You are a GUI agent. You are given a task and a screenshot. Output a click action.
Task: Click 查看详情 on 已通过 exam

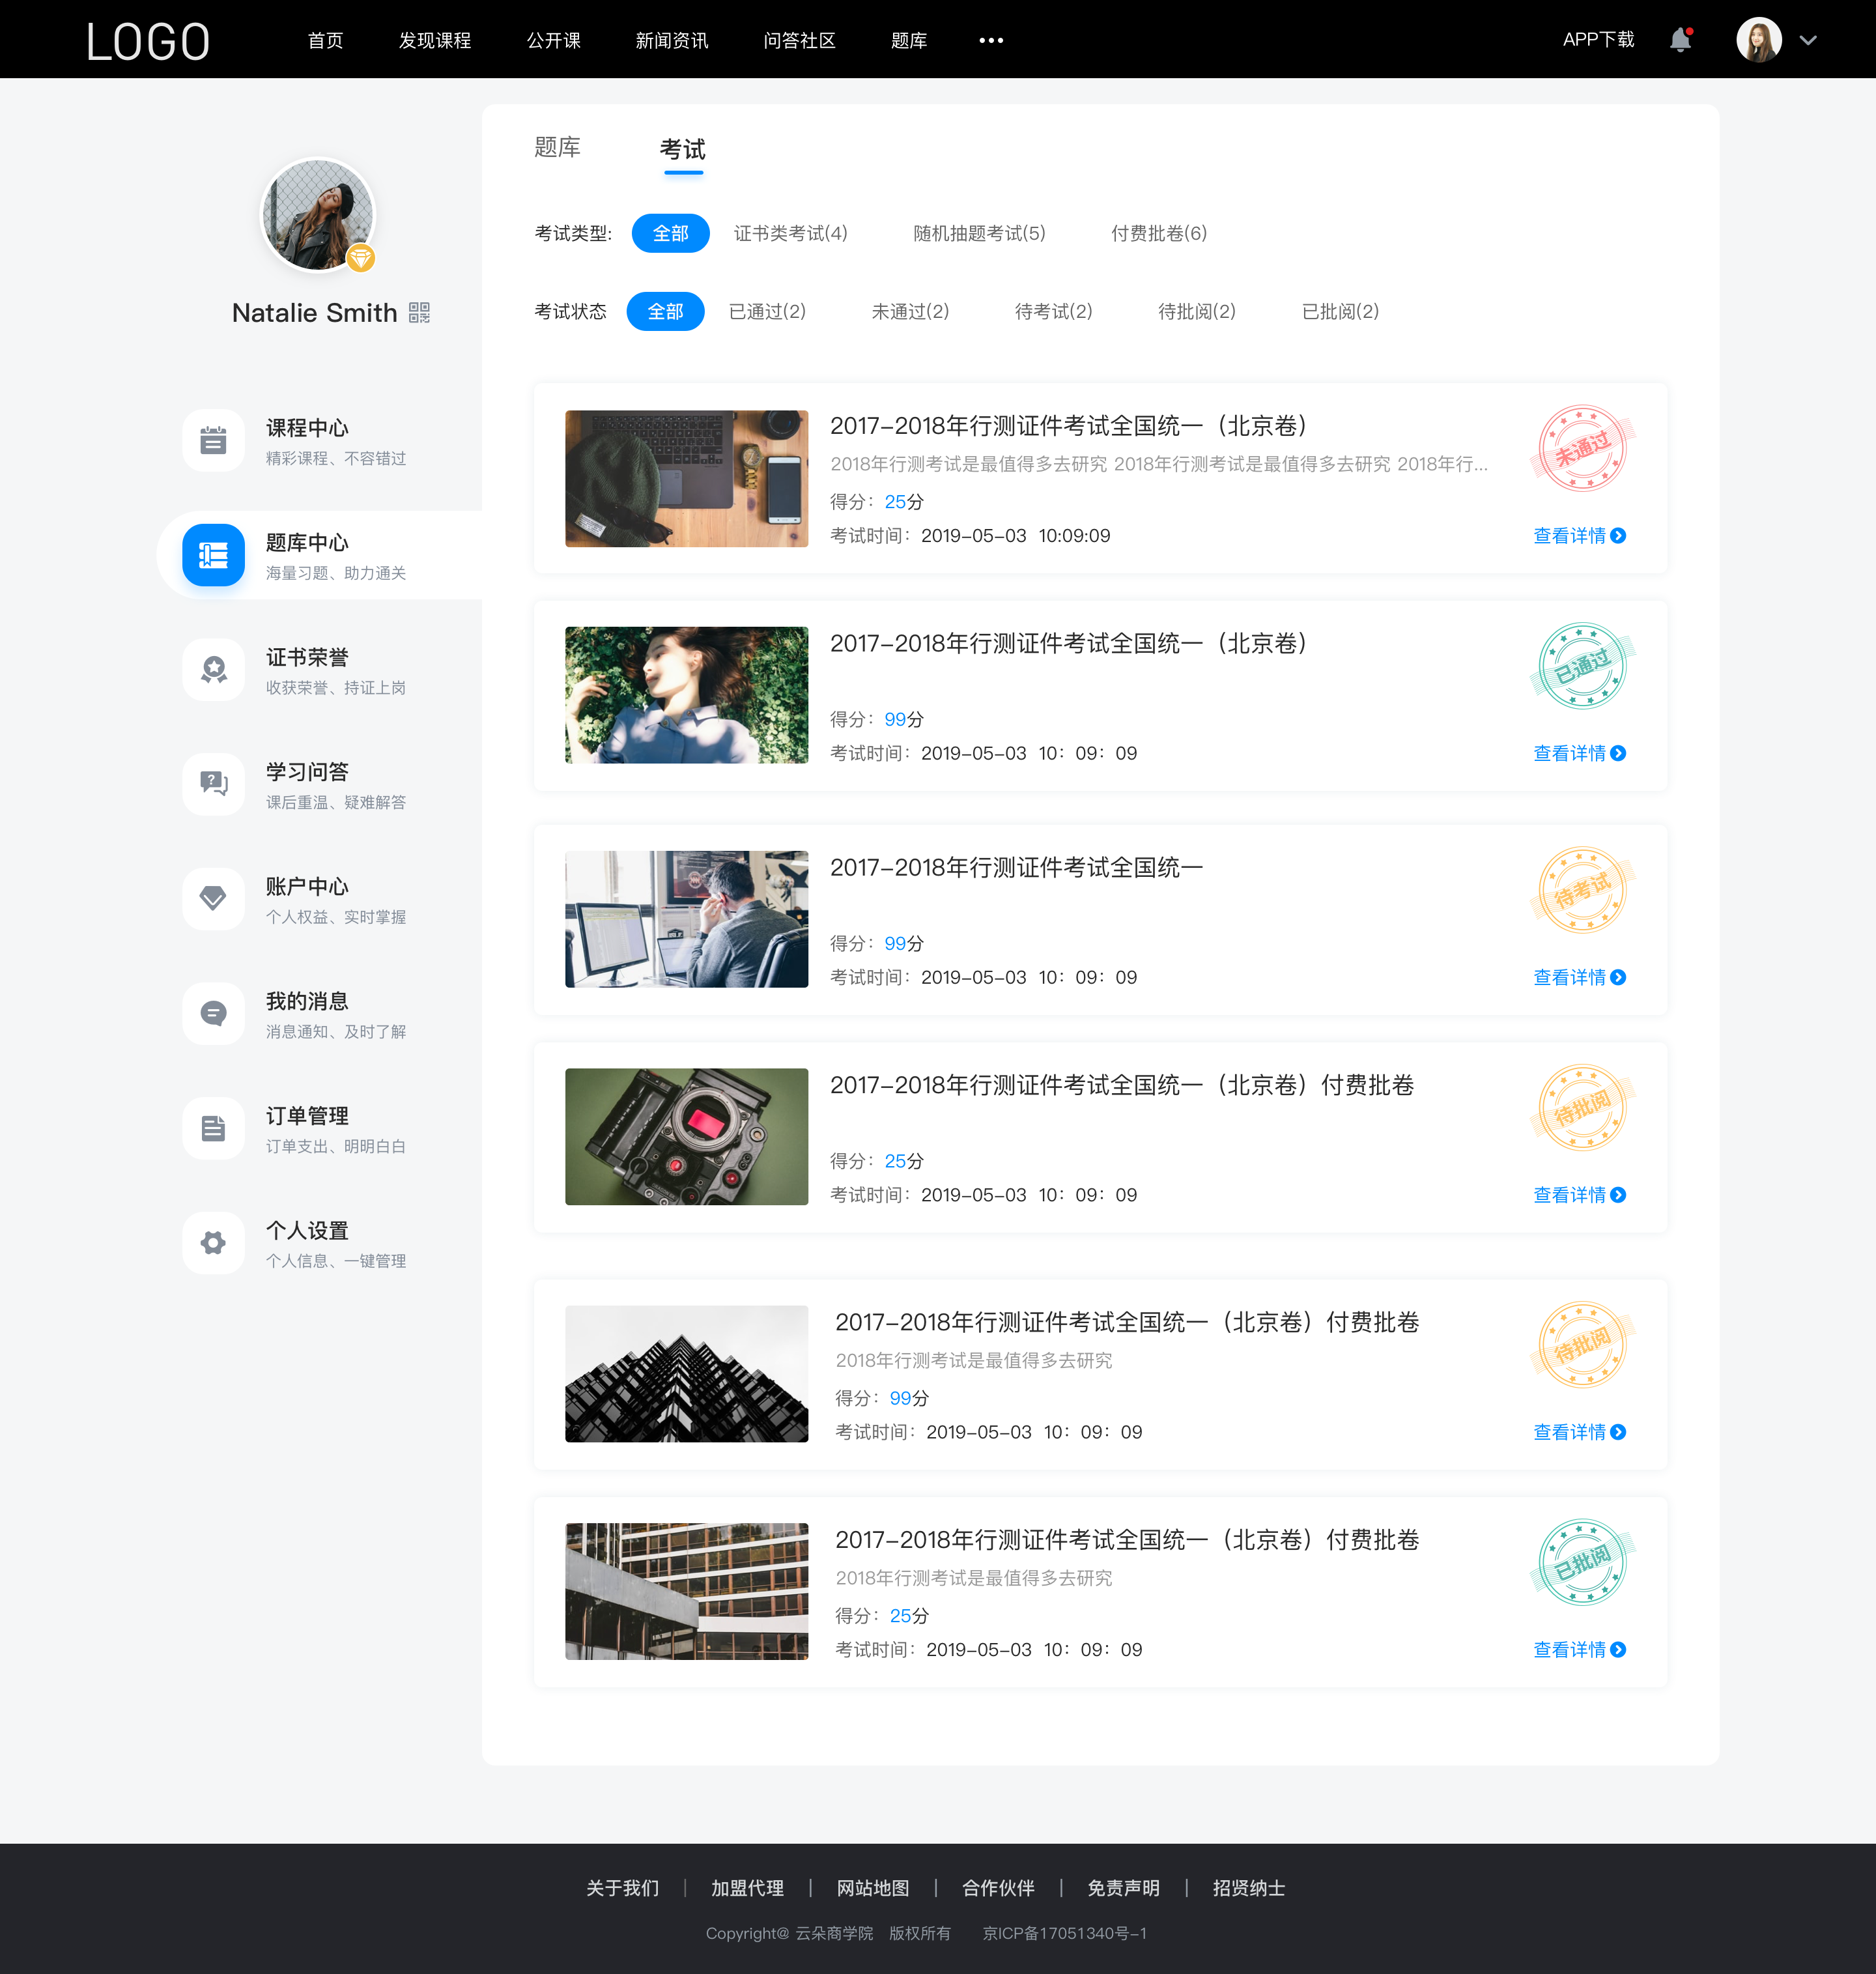pyautogui.click(x=1573, y=752)
